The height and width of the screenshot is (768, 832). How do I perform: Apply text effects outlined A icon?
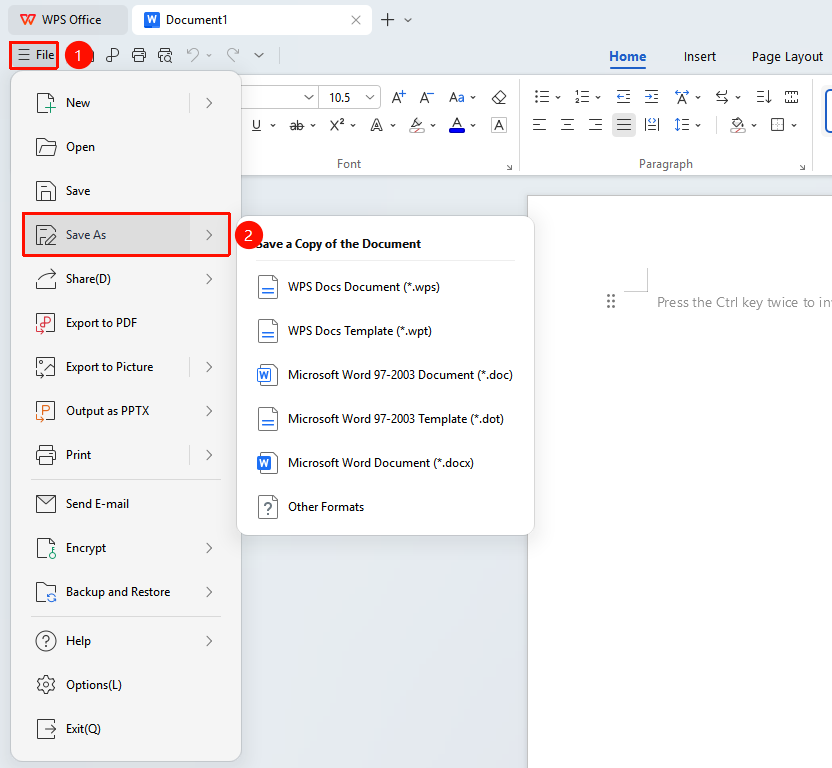pyautogui.click(x=376, y=125)
